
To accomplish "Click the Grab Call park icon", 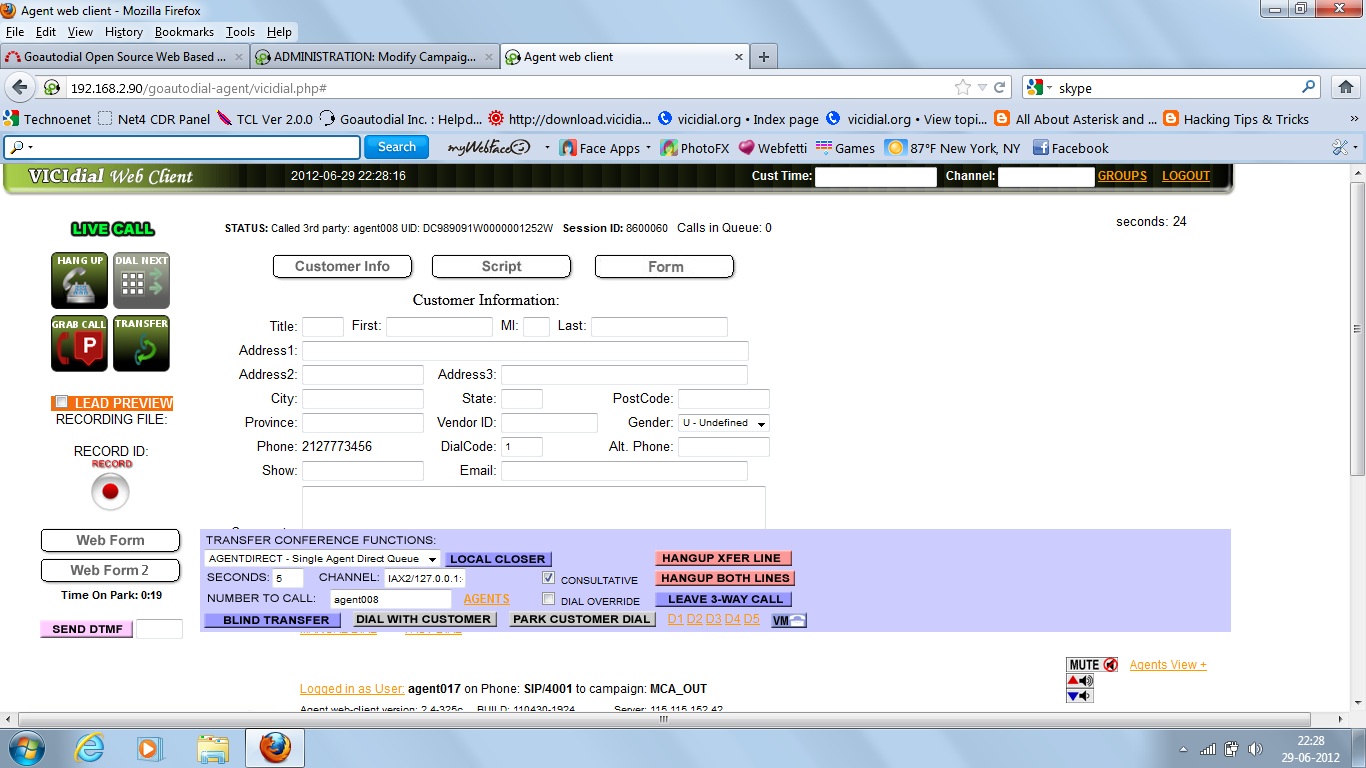I will (80, 343).
